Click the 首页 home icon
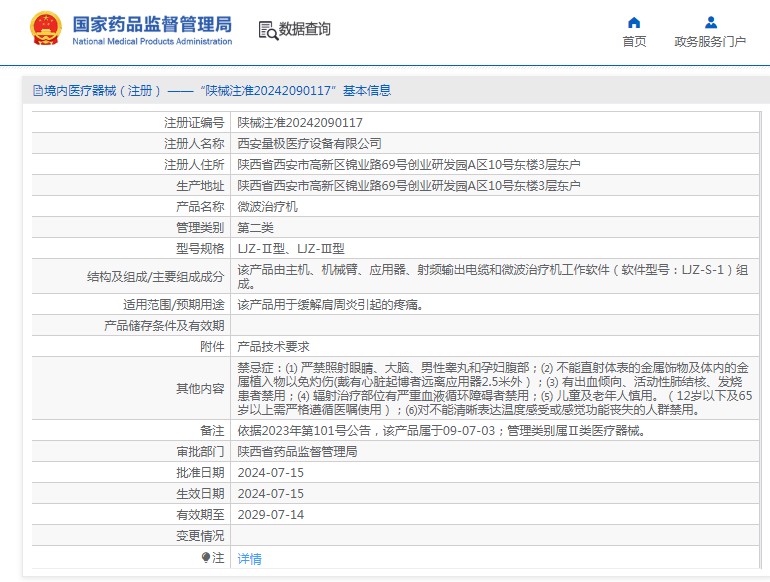The width and height of the screenshot is (770, 582). 634,23
